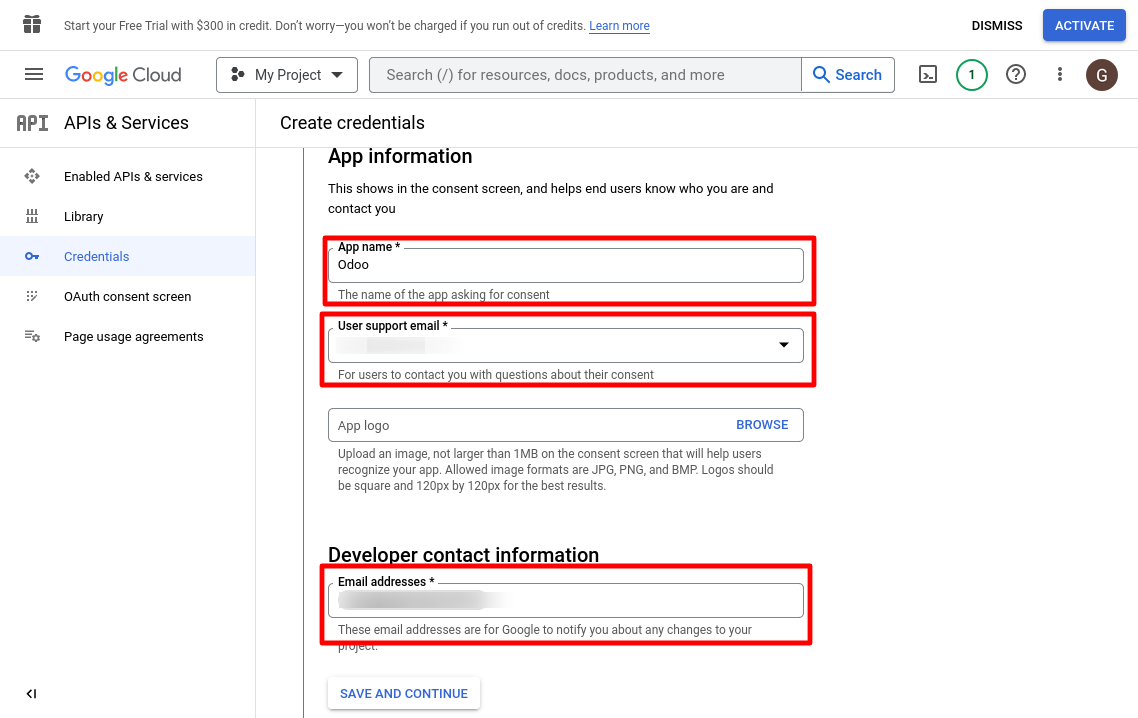Open the Library menu item
The image size is (1138, 718).
(84, 217)
